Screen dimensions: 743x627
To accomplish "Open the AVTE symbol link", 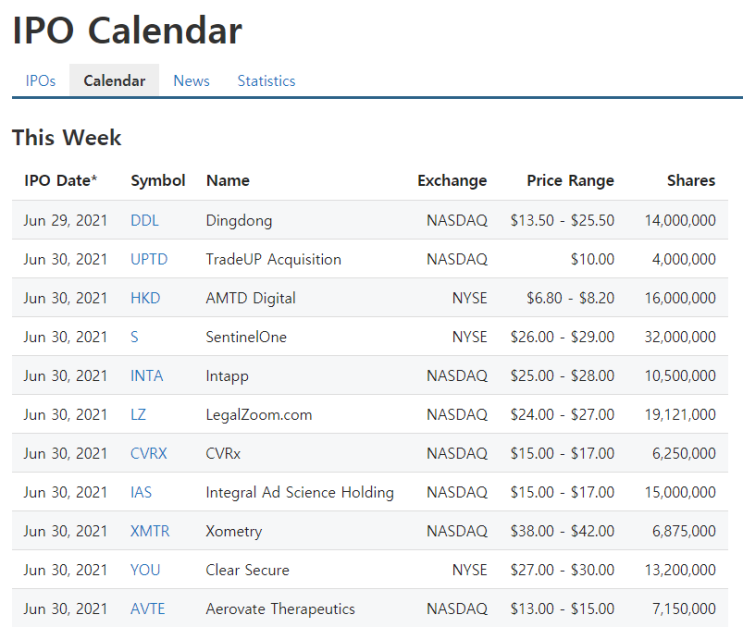I will tap(147, 609).
